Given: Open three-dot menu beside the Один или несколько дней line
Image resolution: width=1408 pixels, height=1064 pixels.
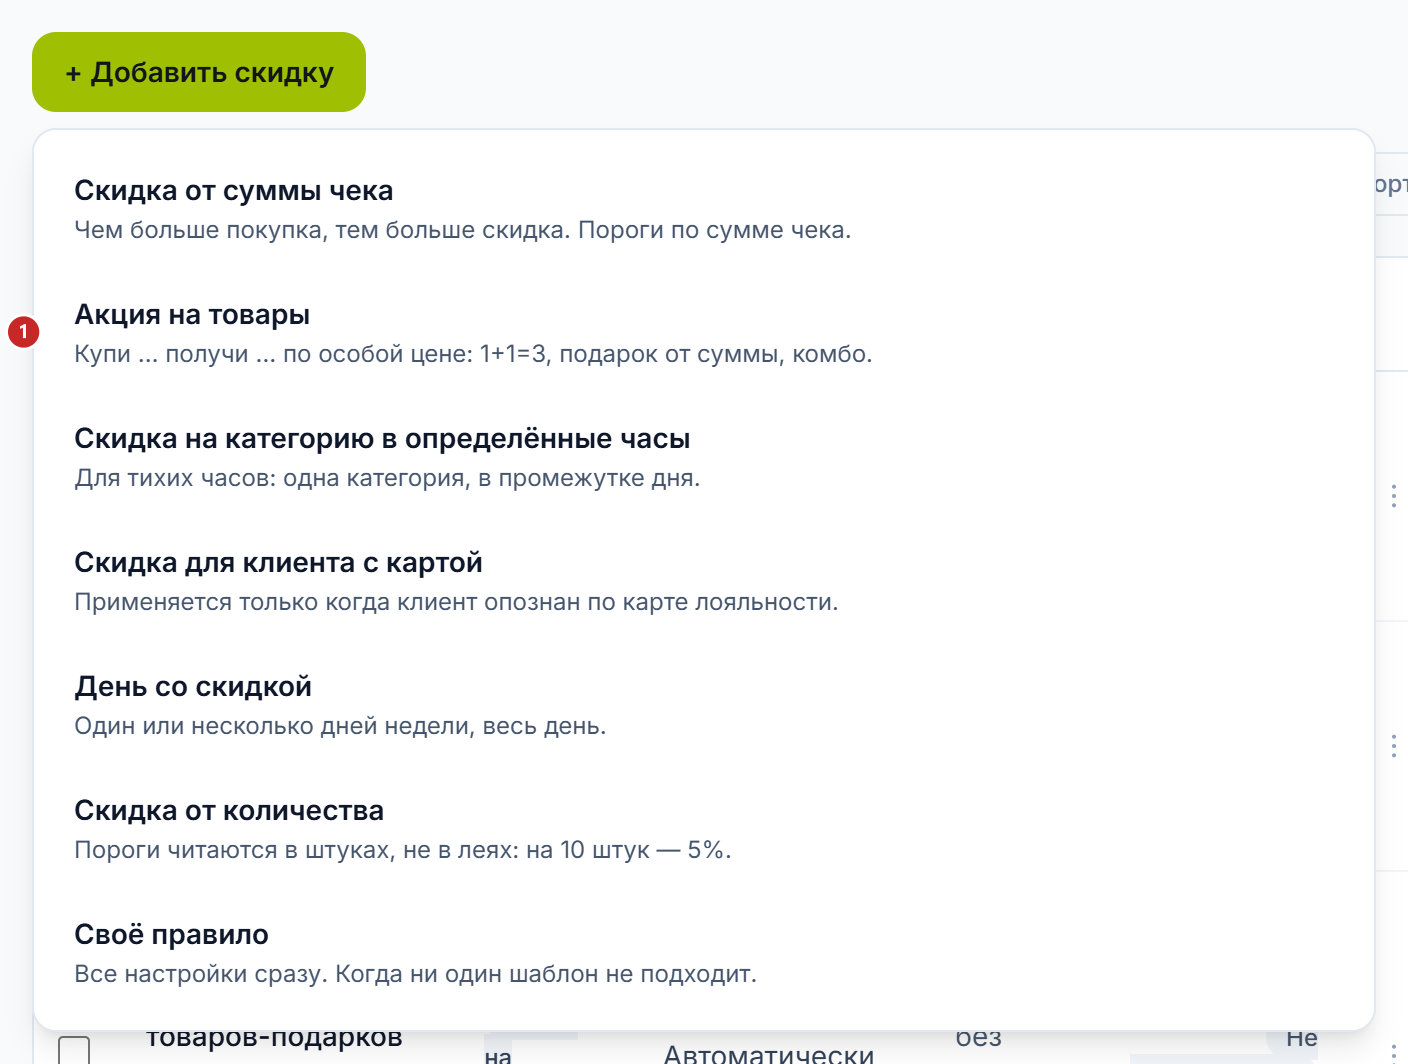Looking at the screenshot, I should [x=1393, y=746].
